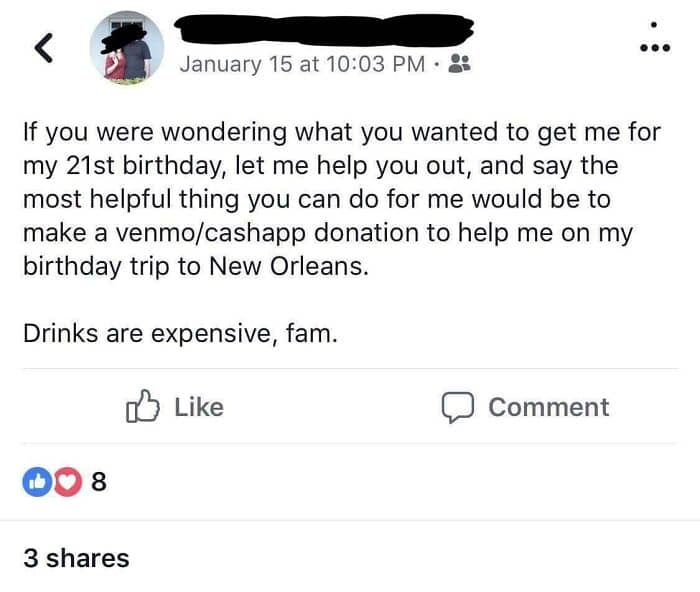Screen dimensions: 700x592
Task: Click the "Drinks are expensive, fam." line
Action: point(180,333)
